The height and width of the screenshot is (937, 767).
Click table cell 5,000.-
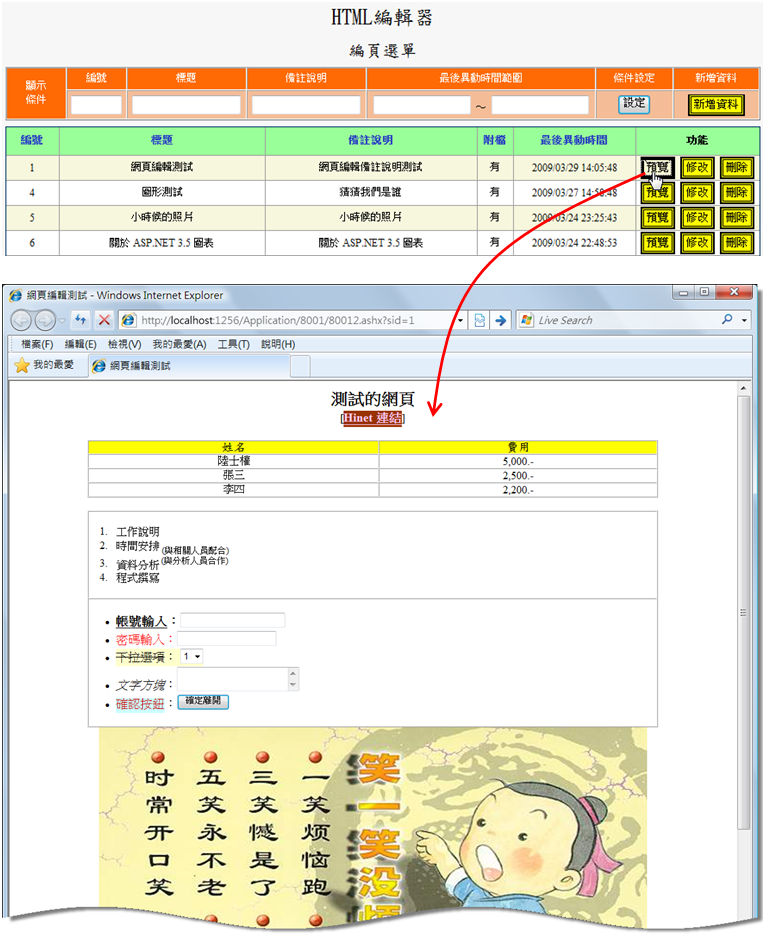[518, 461]
